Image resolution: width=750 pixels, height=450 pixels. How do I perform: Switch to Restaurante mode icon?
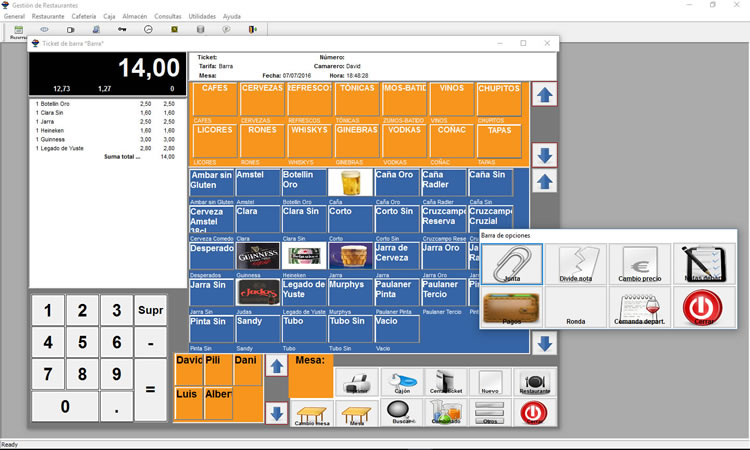click(x=535, y=382)
